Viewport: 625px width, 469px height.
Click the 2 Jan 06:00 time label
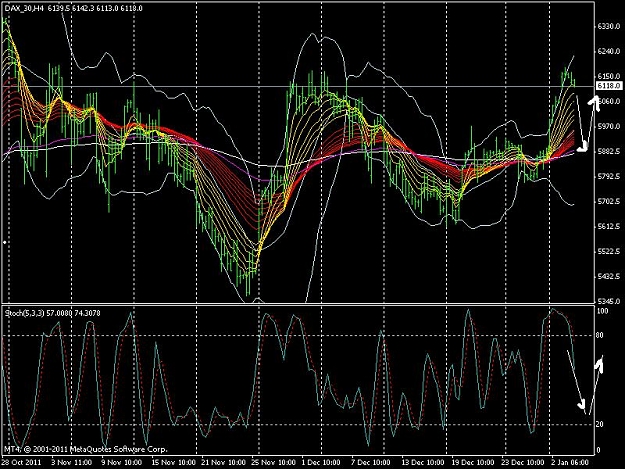570,462
